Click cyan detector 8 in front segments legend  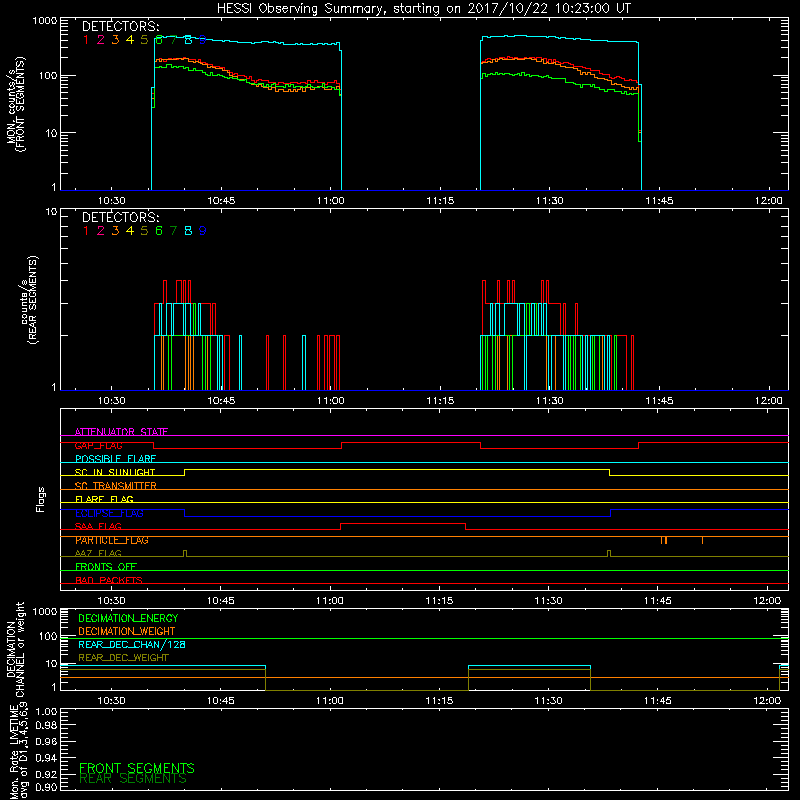188,40
